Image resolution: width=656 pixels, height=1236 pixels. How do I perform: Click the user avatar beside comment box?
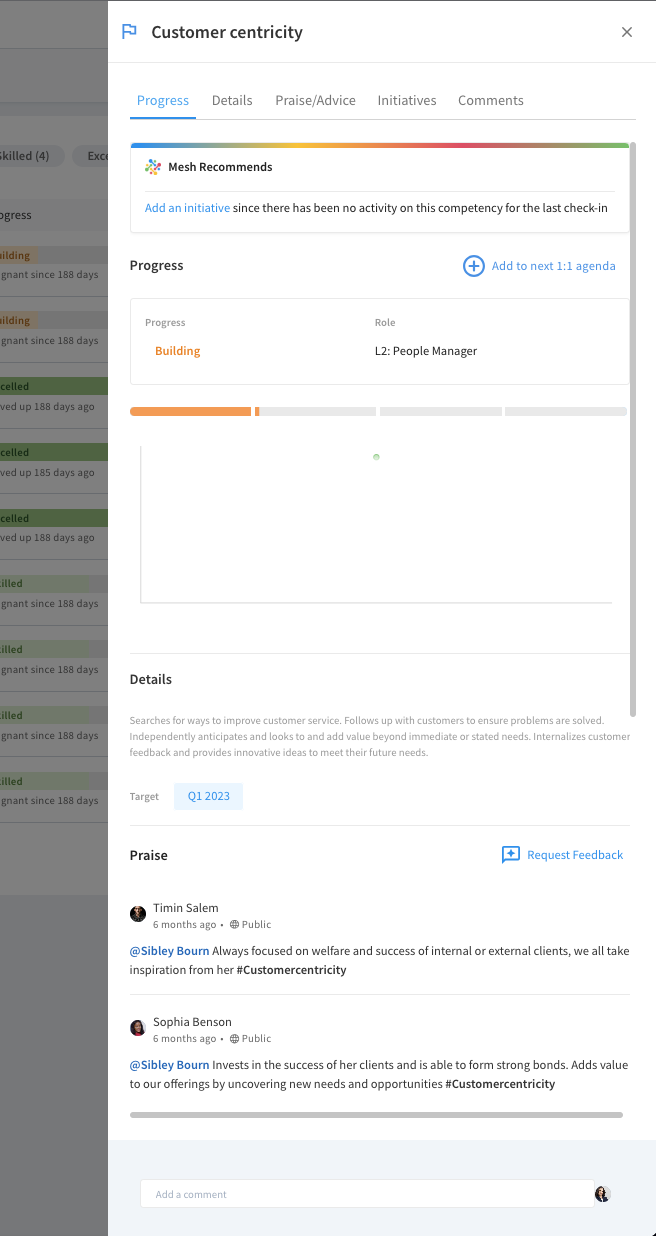602,1194
